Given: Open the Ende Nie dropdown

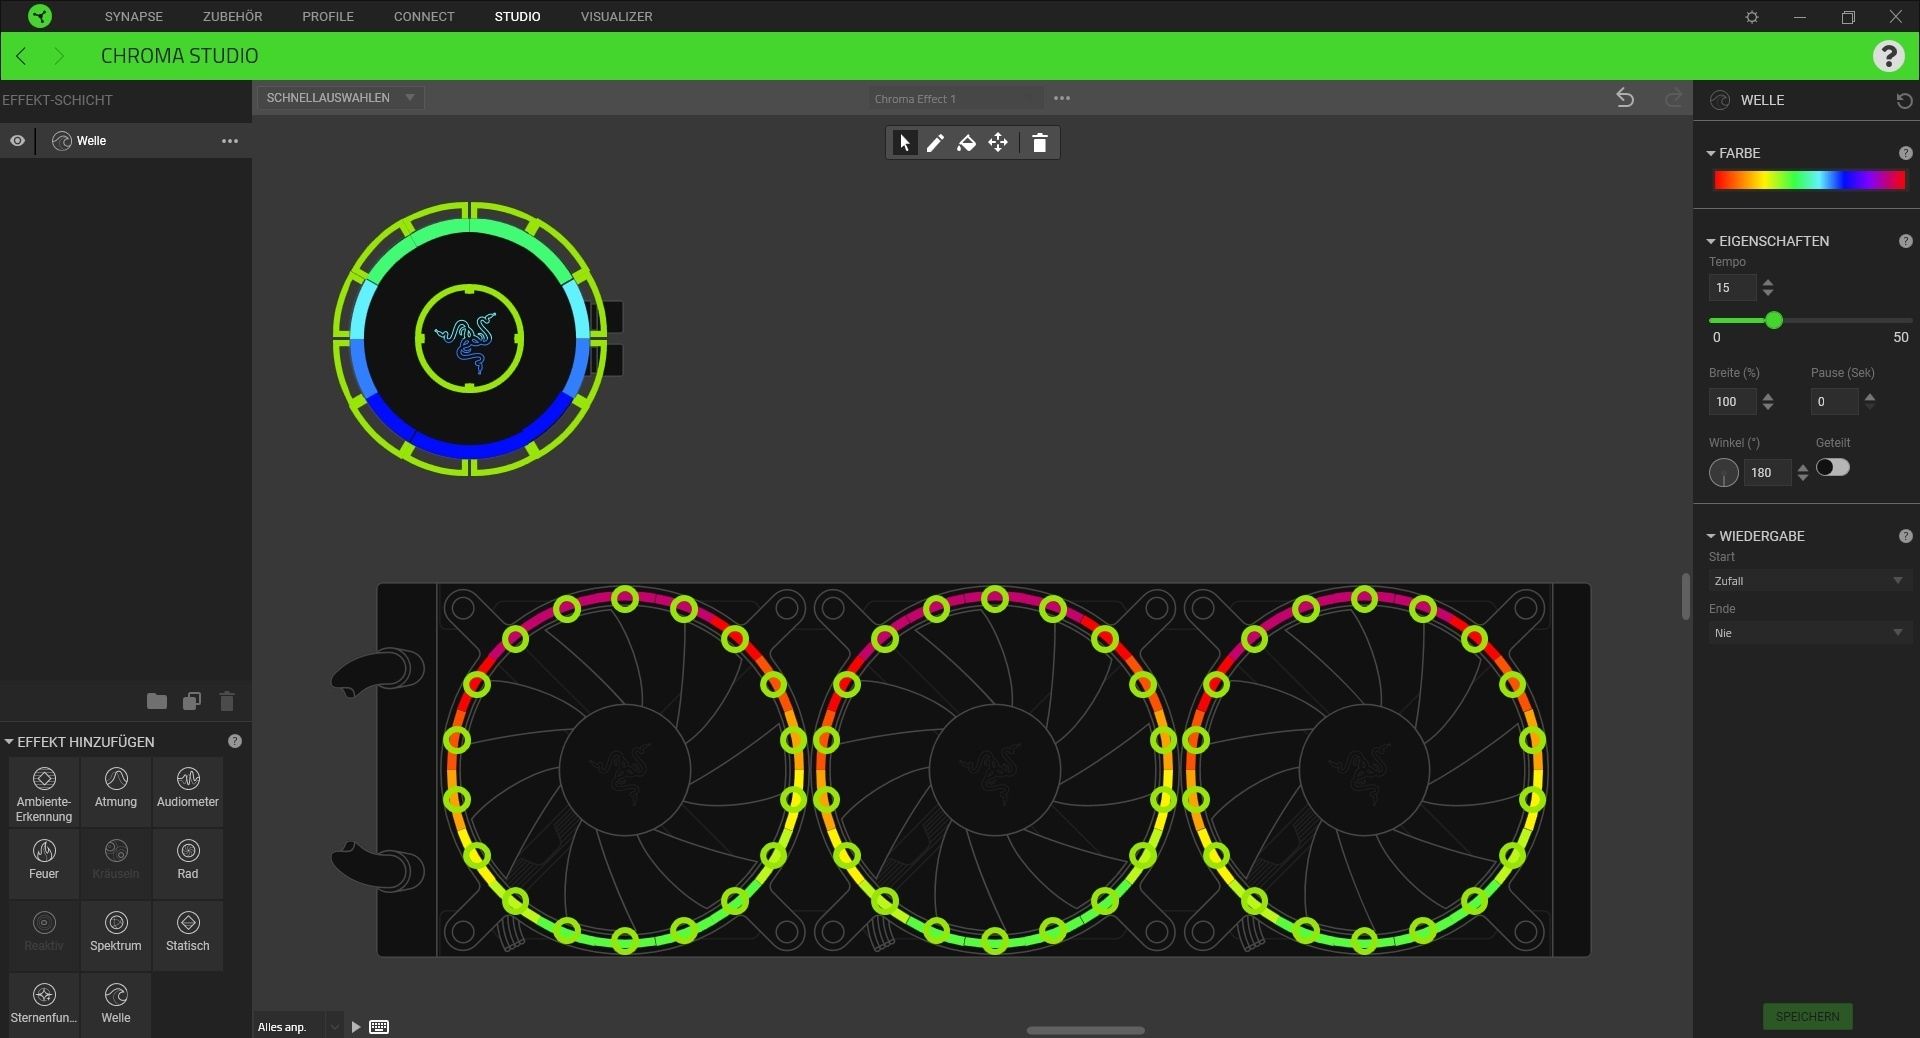Looking at the screenshot, I should (1809, 633).
